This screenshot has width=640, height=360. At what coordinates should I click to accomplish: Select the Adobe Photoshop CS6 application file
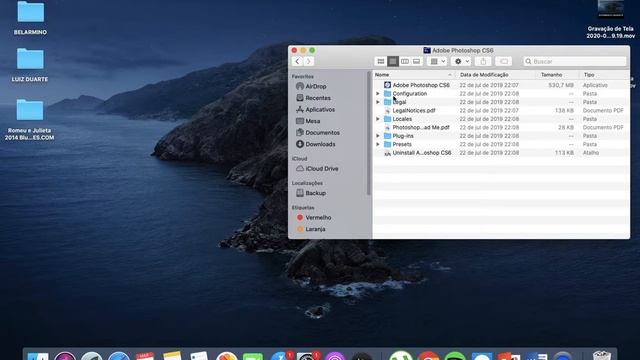tap(421, 85)
